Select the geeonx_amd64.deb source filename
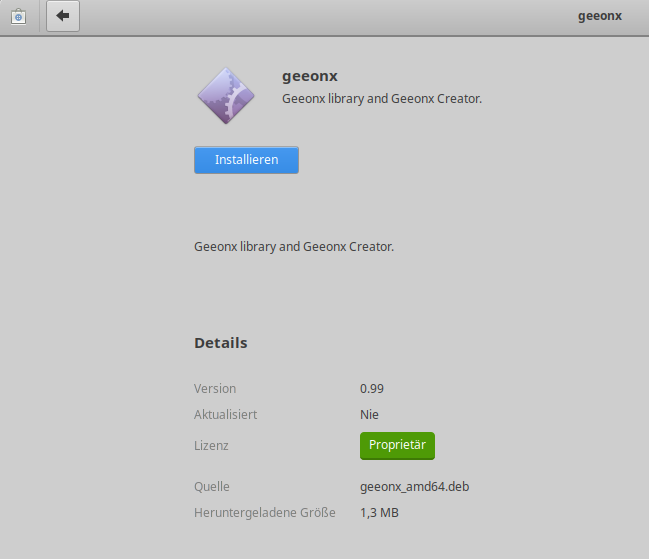 414,487
